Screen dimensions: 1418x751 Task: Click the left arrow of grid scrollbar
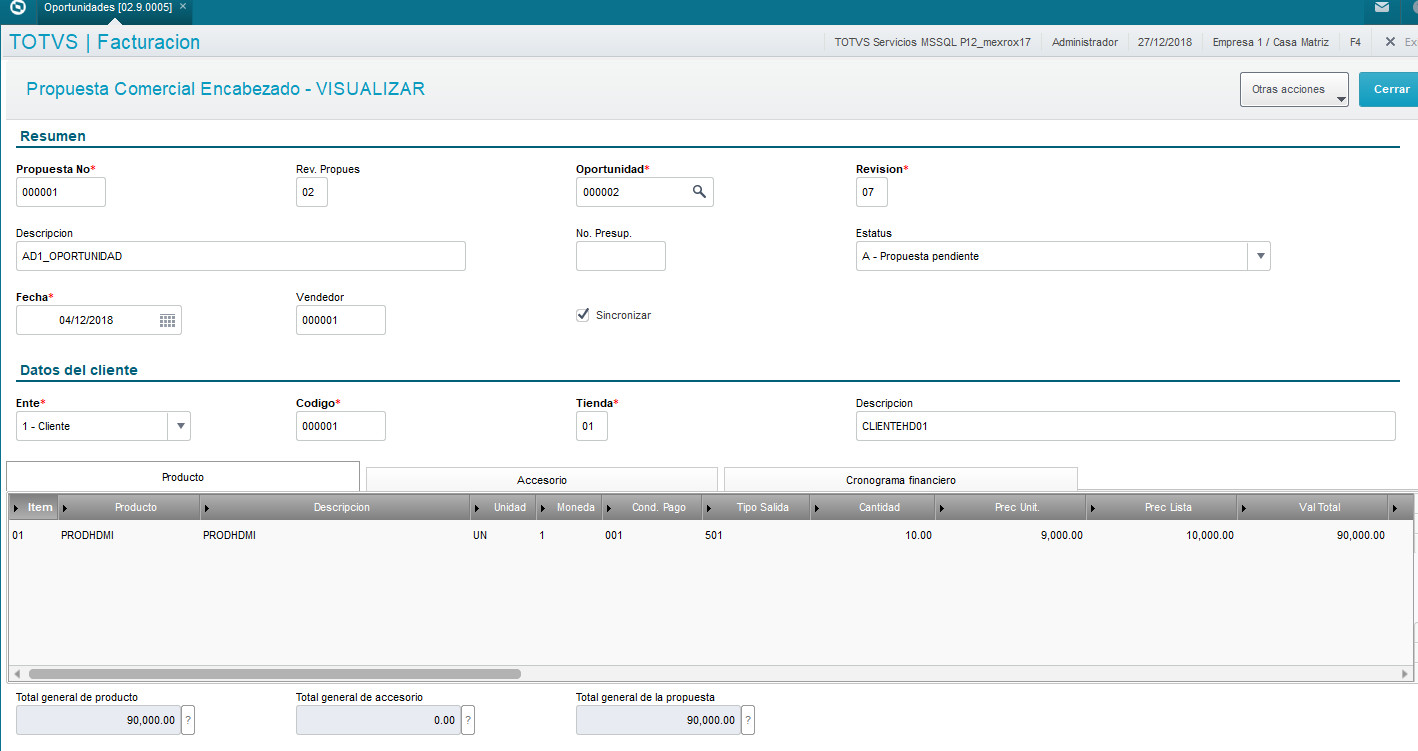[x=15, y=674]
